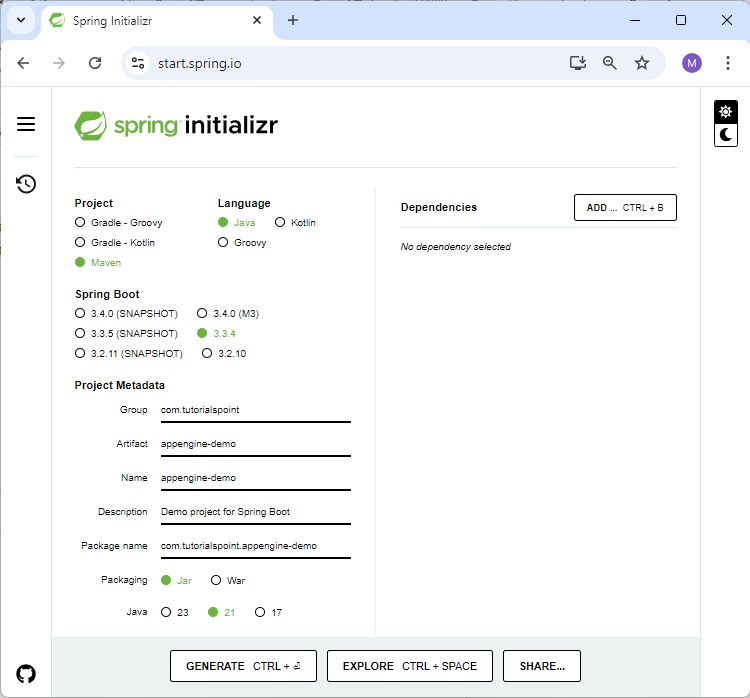Screen dimensions: 750x698
Task: Click the SHARE... button
Action: 542,666
